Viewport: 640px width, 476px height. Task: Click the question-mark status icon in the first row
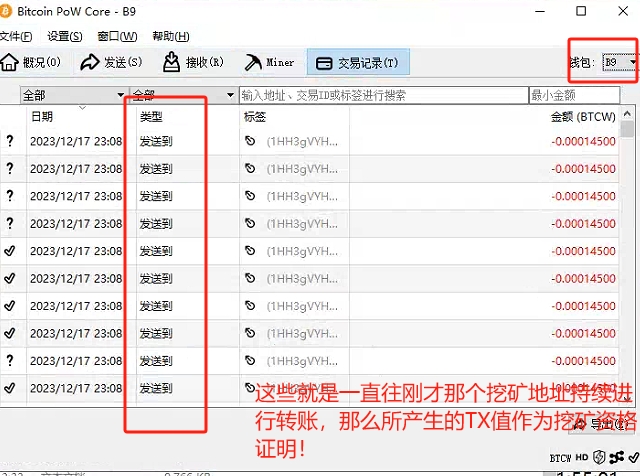pos(10,141)
